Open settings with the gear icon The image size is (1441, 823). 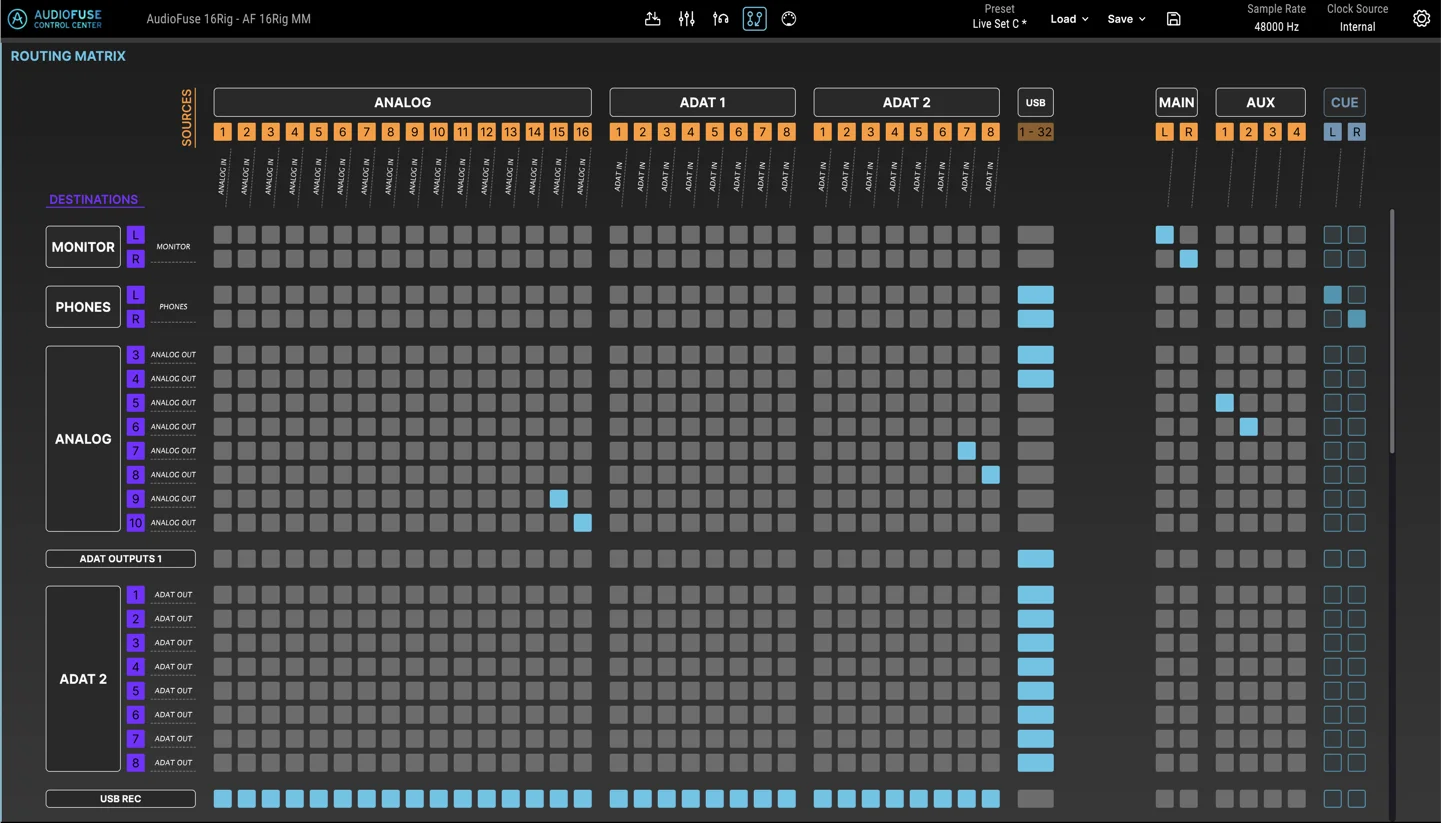tap(1420, 19)
